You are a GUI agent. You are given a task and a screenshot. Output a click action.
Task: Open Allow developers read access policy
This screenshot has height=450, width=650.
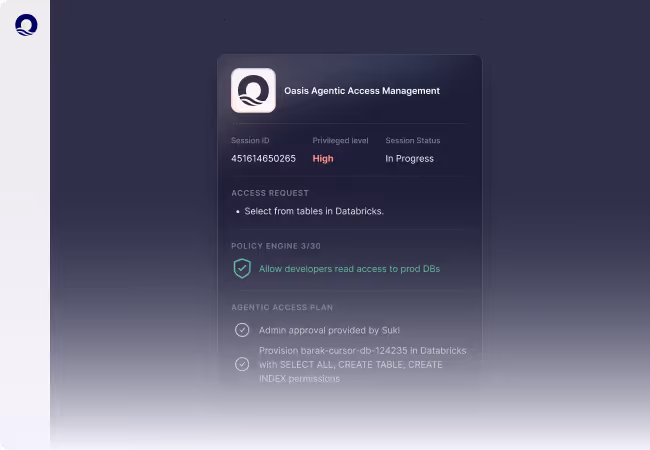coord(349,269)
